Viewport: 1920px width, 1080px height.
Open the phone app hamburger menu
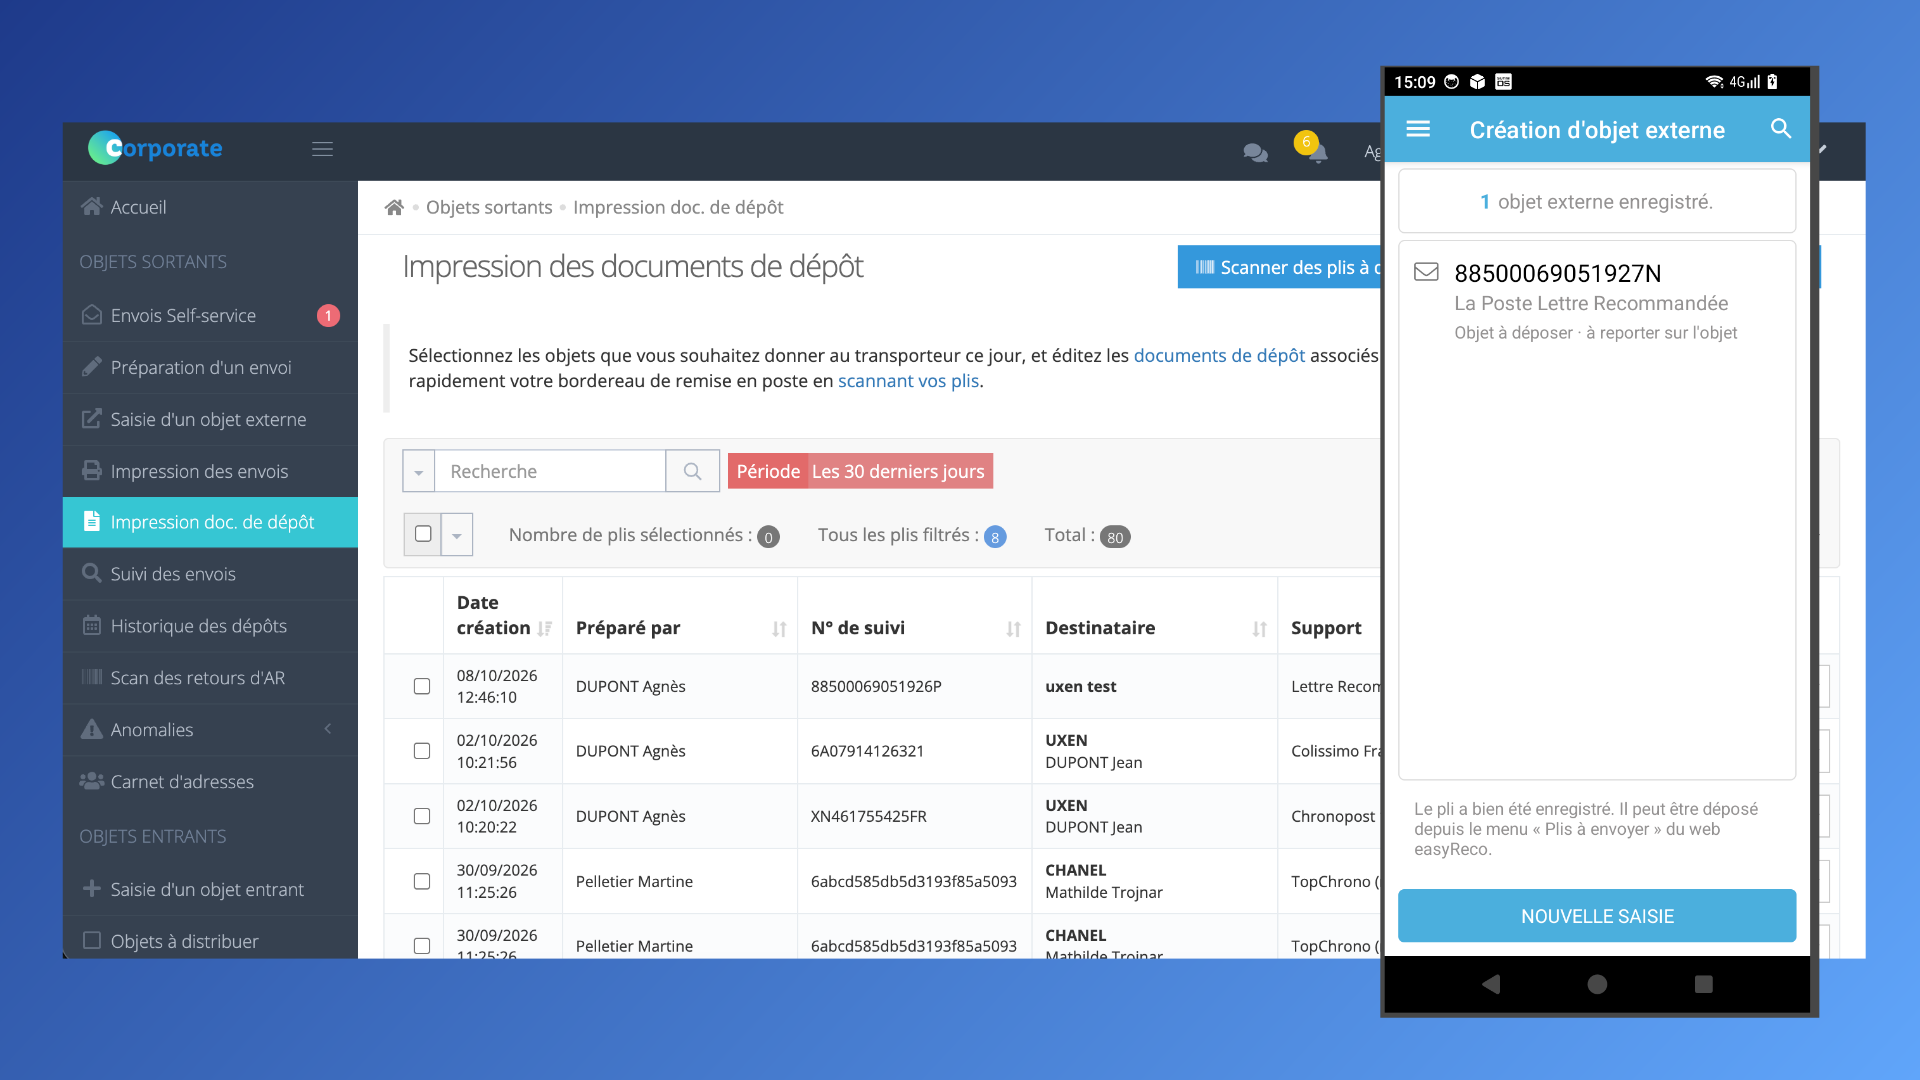coord(1418,129)
